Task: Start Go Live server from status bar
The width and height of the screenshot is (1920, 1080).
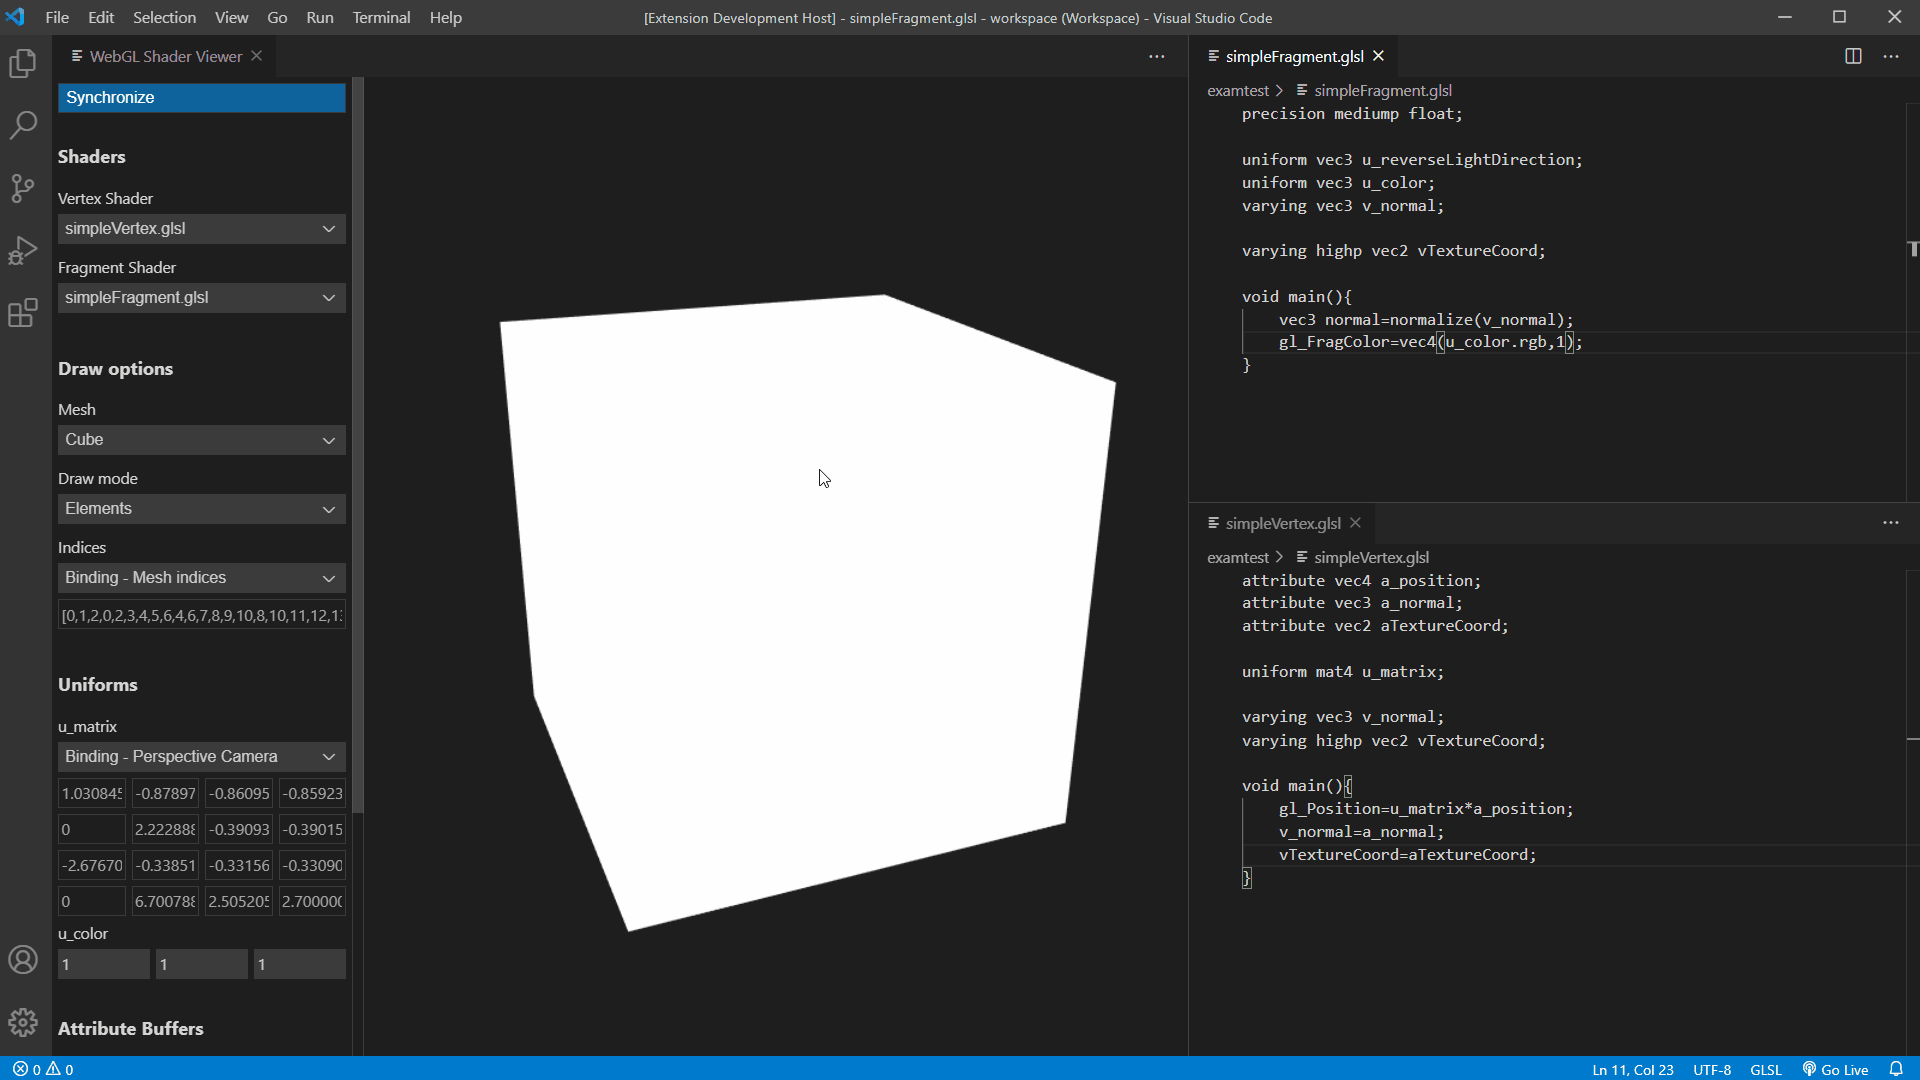Action: [x=1836, y=1069]
